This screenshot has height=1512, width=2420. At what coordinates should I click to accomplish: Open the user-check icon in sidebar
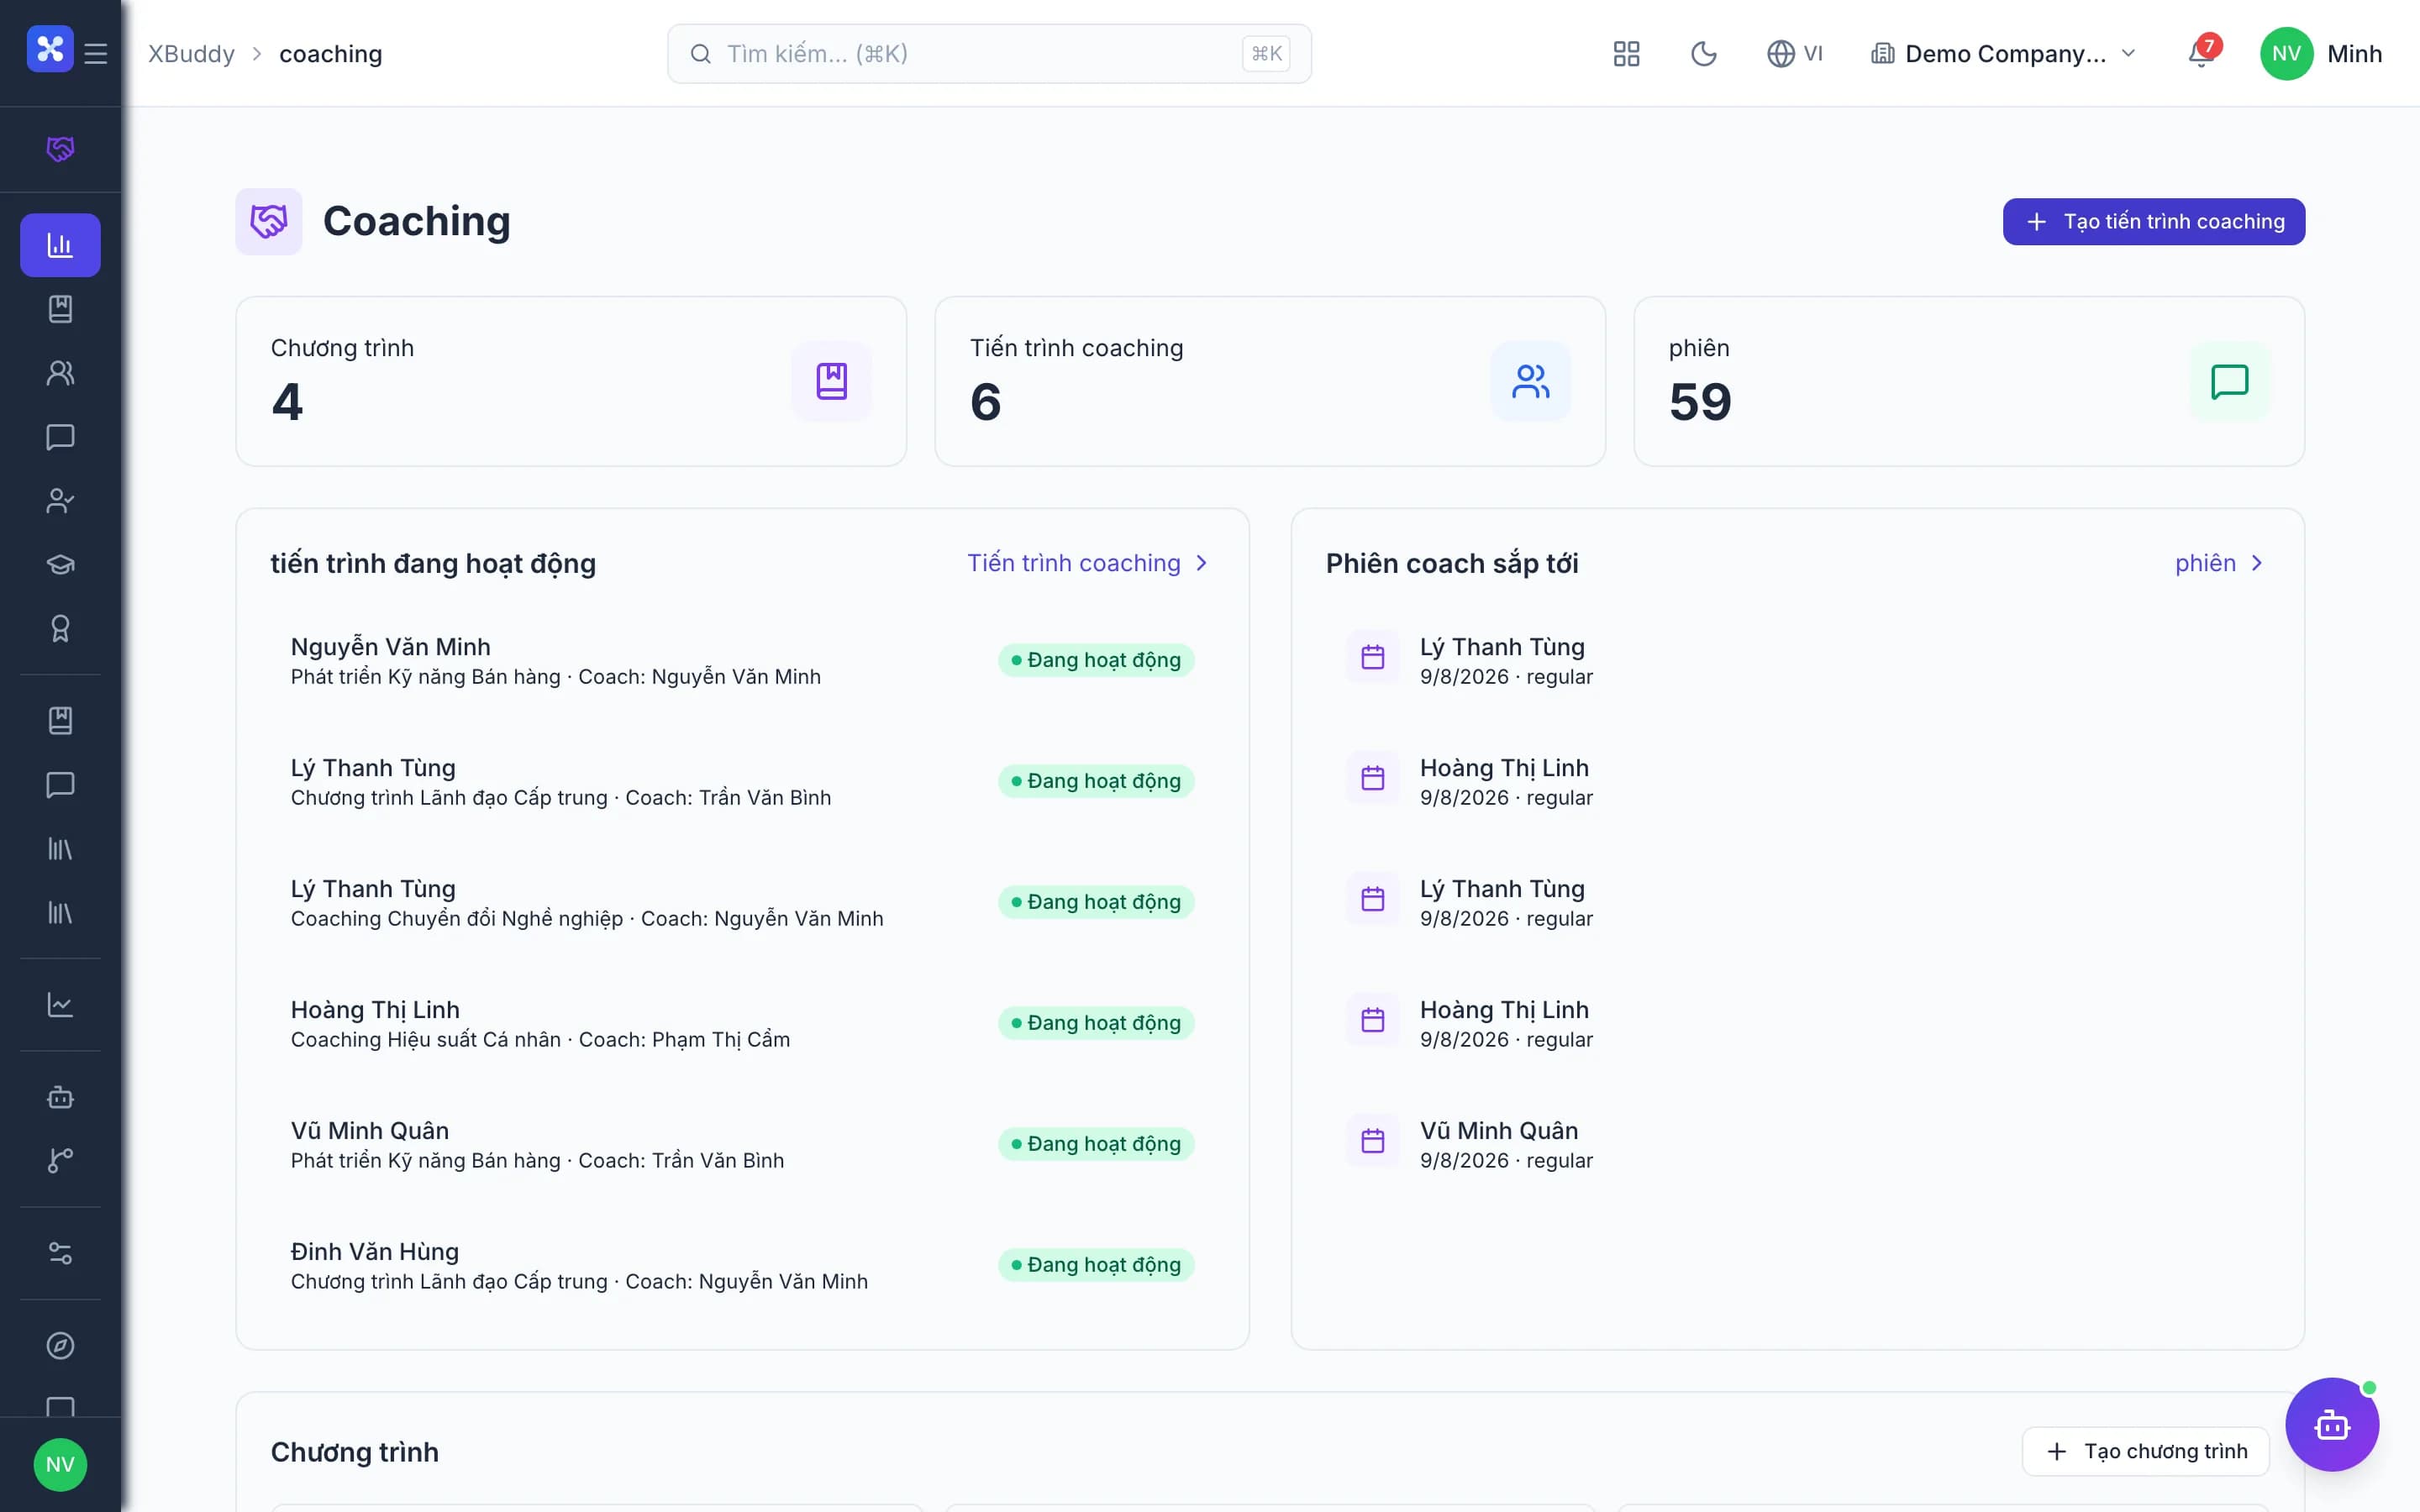pos(60,501)
